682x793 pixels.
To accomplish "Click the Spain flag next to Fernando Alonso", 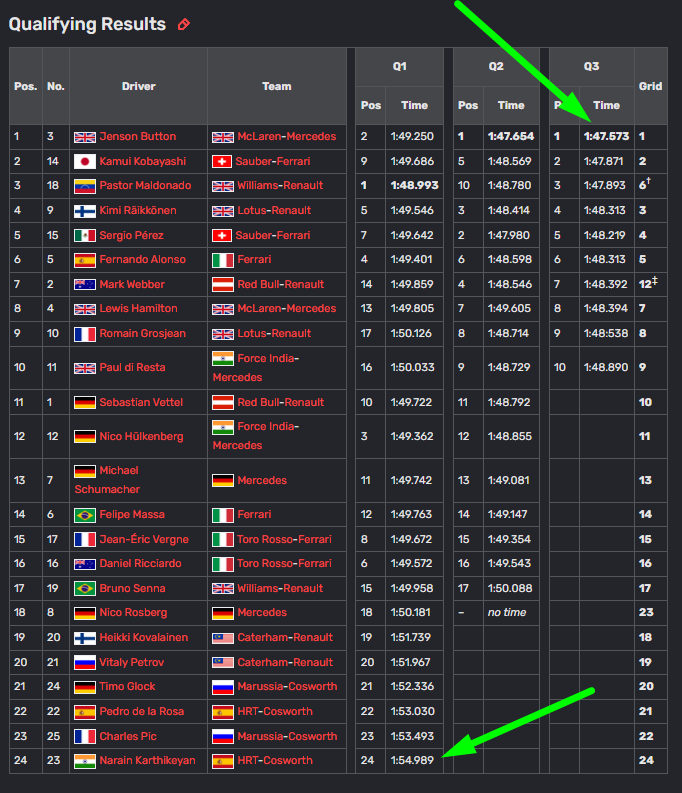I will pyautogui.click(x=84, y=260).
